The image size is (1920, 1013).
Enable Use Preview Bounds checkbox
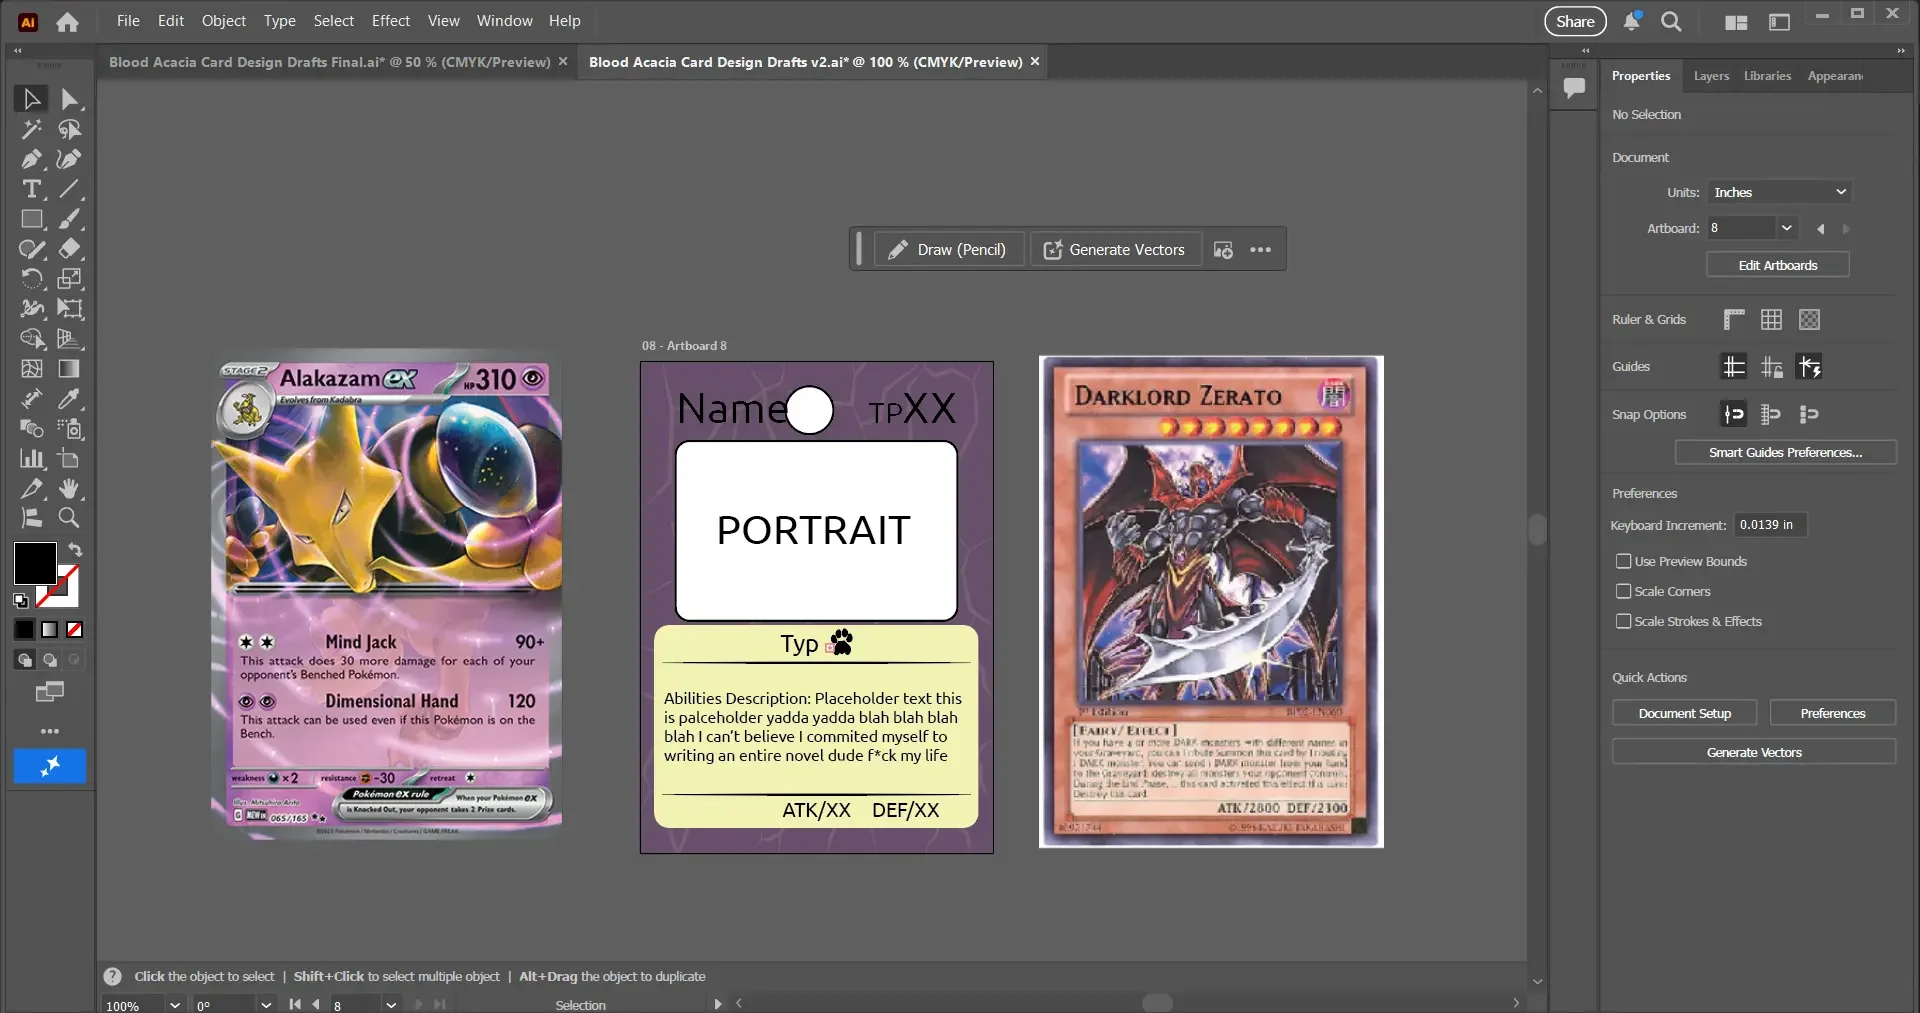[1624, 561]
